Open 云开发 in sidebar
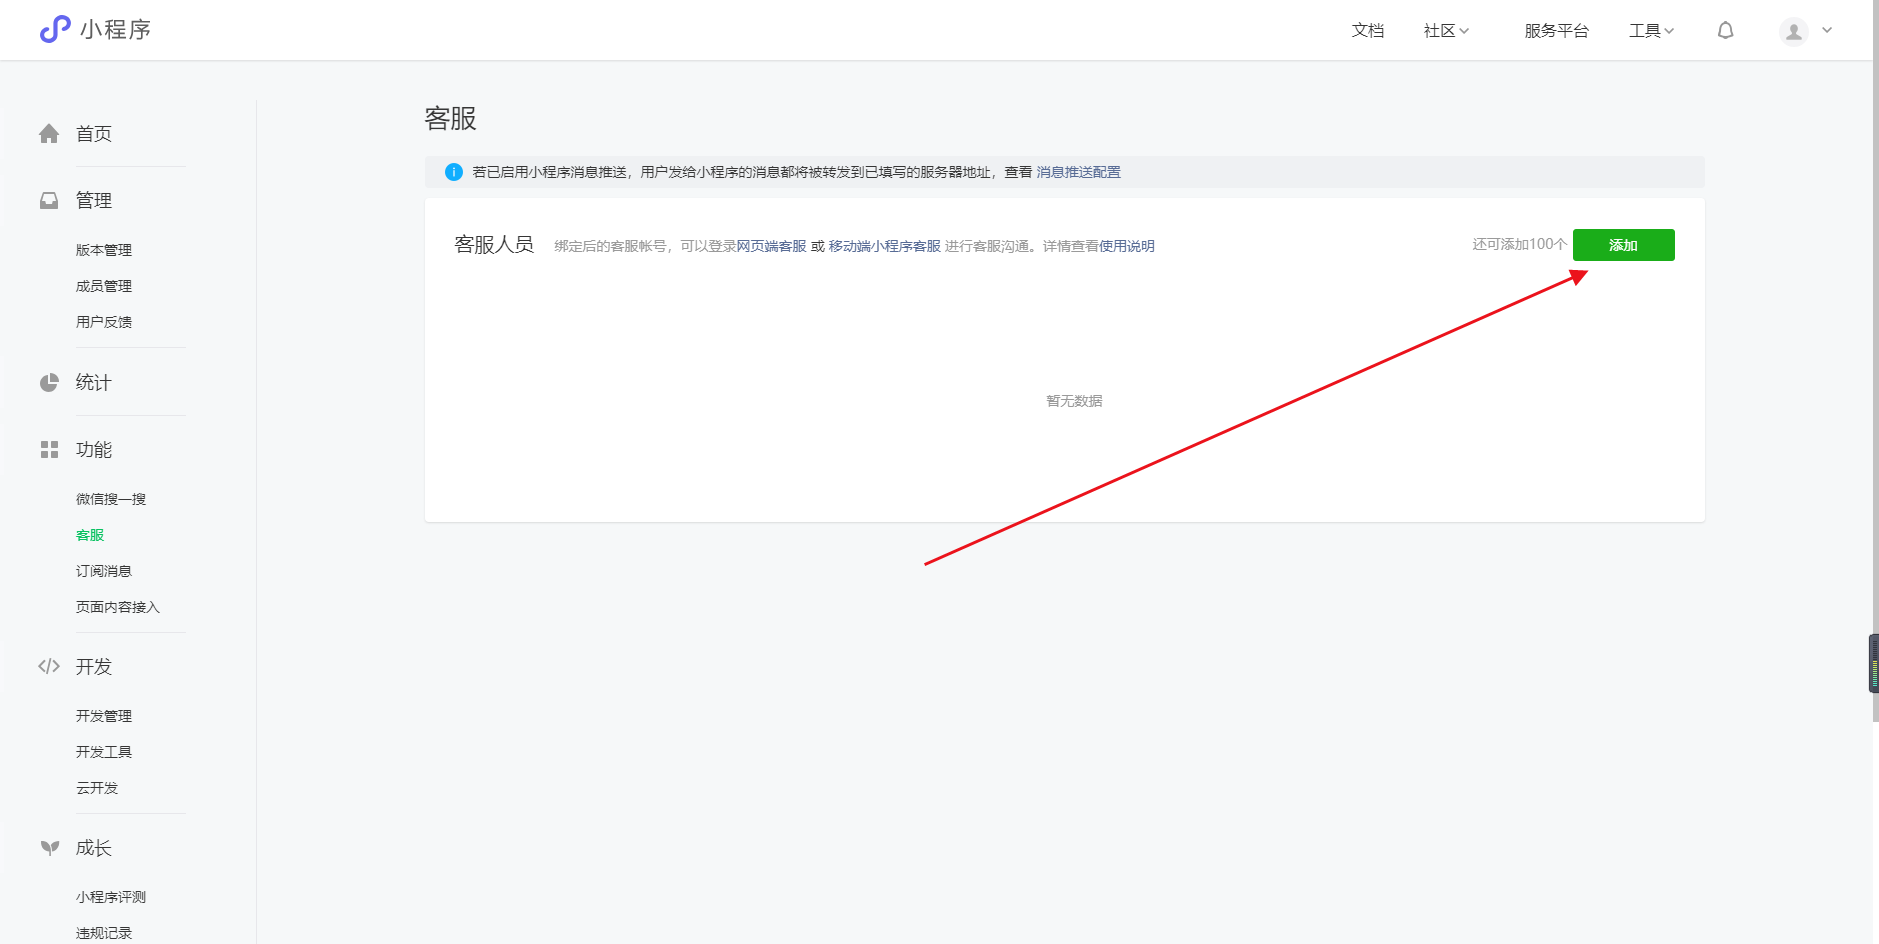This screenshot has width=1879, height=944. click(x=97, y=788)
